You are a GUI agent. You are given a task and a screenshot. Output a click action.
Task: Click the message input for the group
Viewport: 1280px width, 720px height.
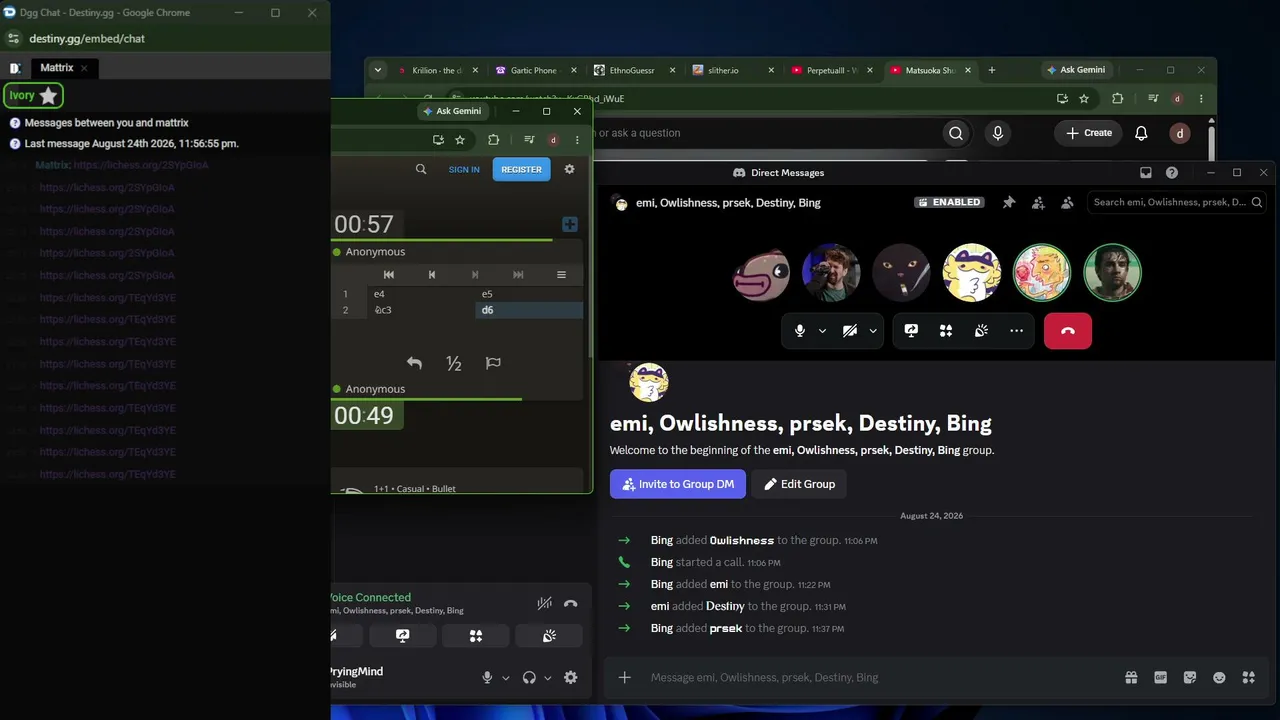[880, 677]
